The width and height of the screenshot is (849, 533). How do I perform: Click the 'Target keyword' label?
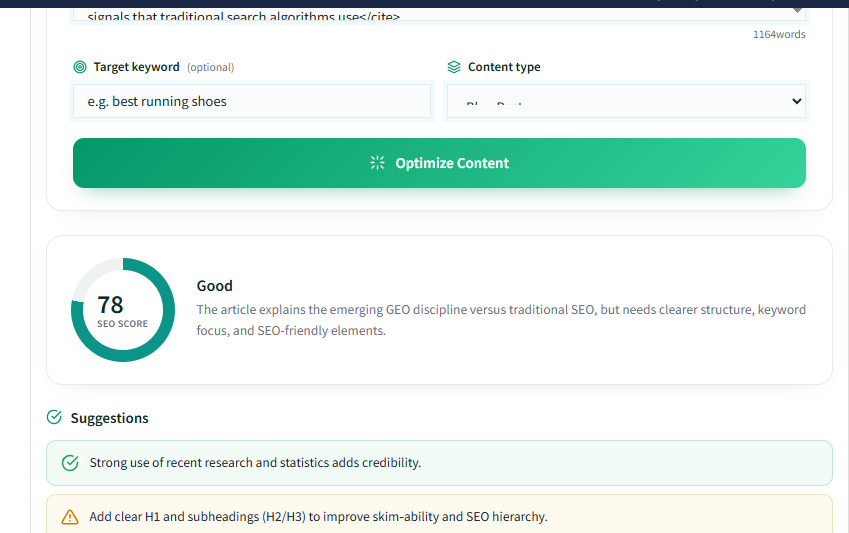click(136, 67)
